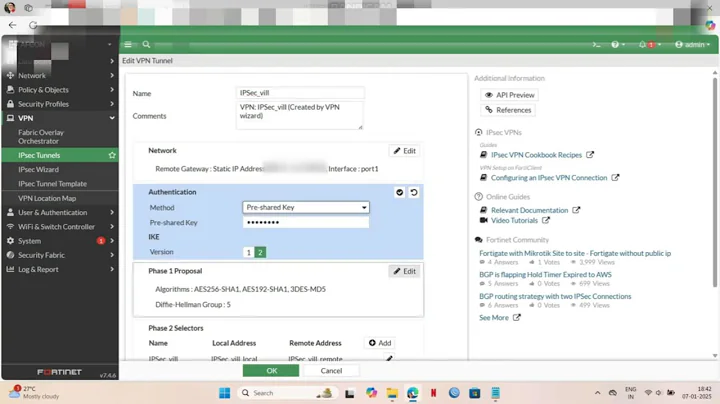Click the Cancel button
The image size is (720, 404).
pos(331,370)
